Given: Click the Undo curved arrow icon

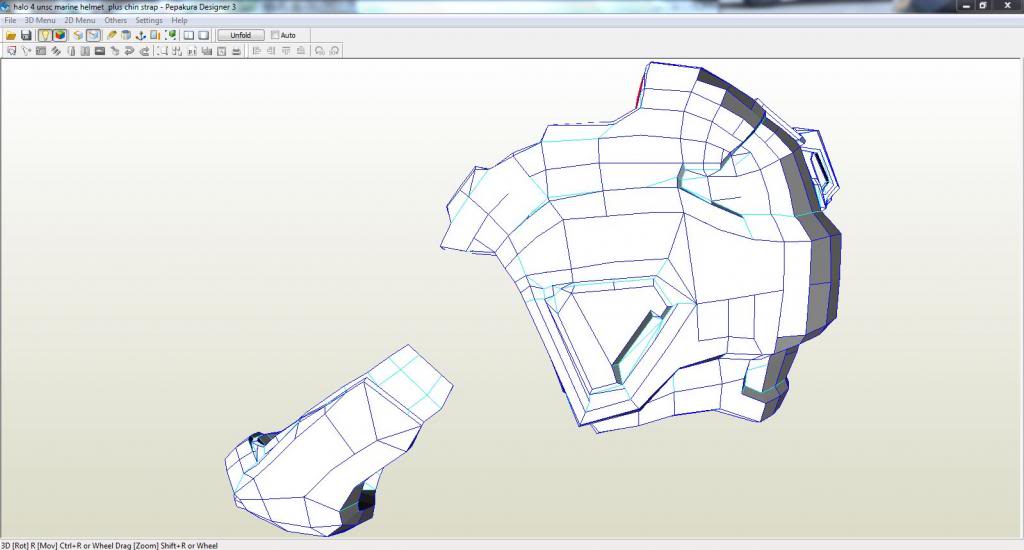Looking at the screenshot, I should pos(129,51).
